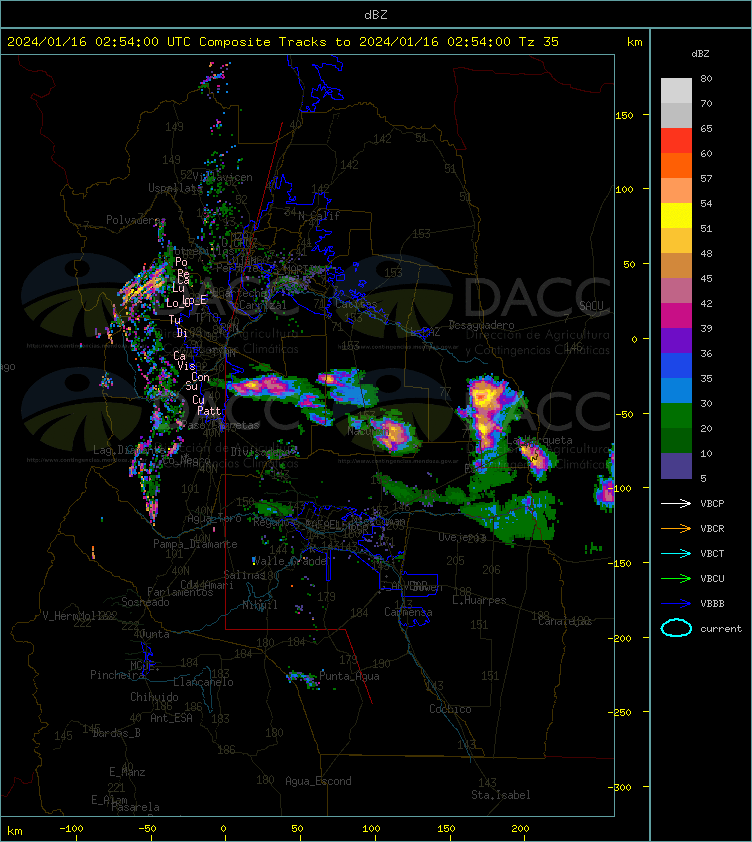Click the white 'Patt' station label
Viewport: 752px width, 842px height.
(209, 411)
